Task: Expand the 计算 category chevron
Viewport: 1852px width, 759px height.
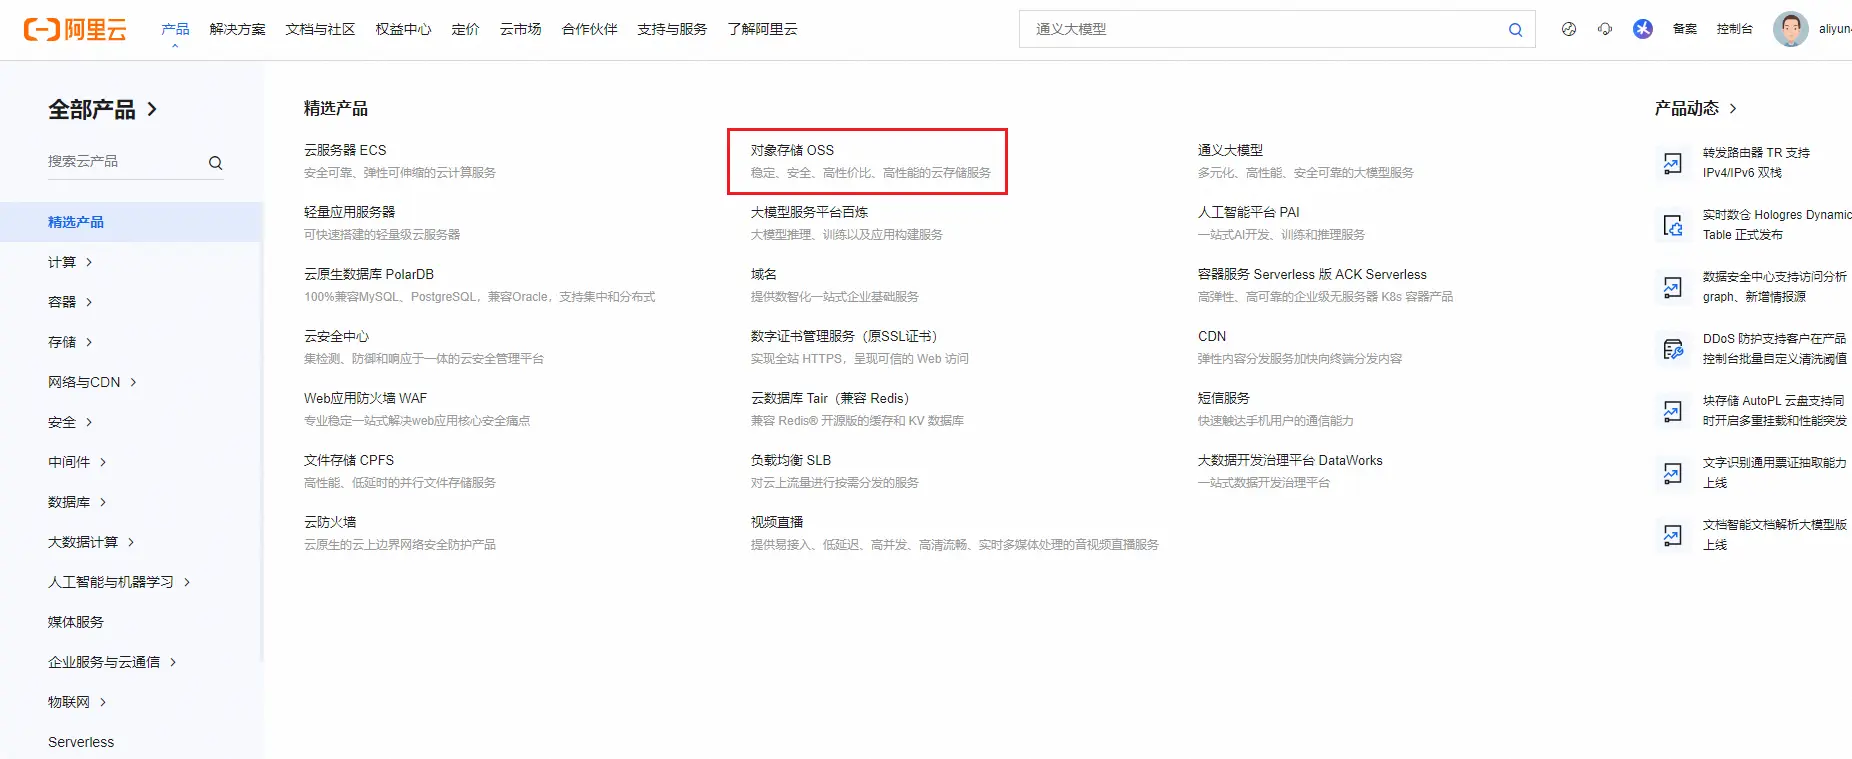Action: pyautogui.click(x=89, y=262)
